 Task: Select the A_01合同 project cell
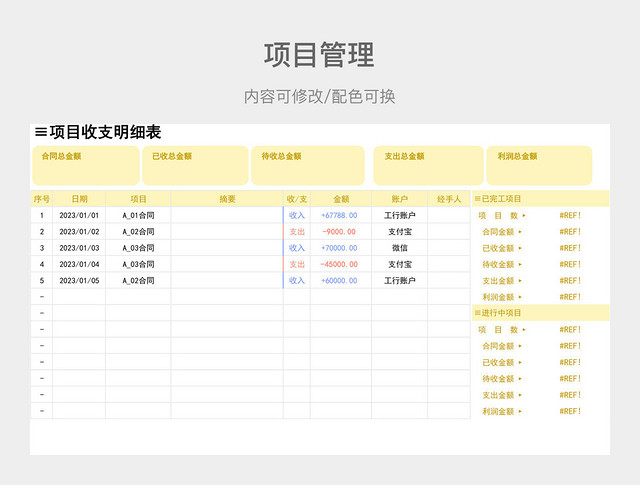click(x=138, y=215)
